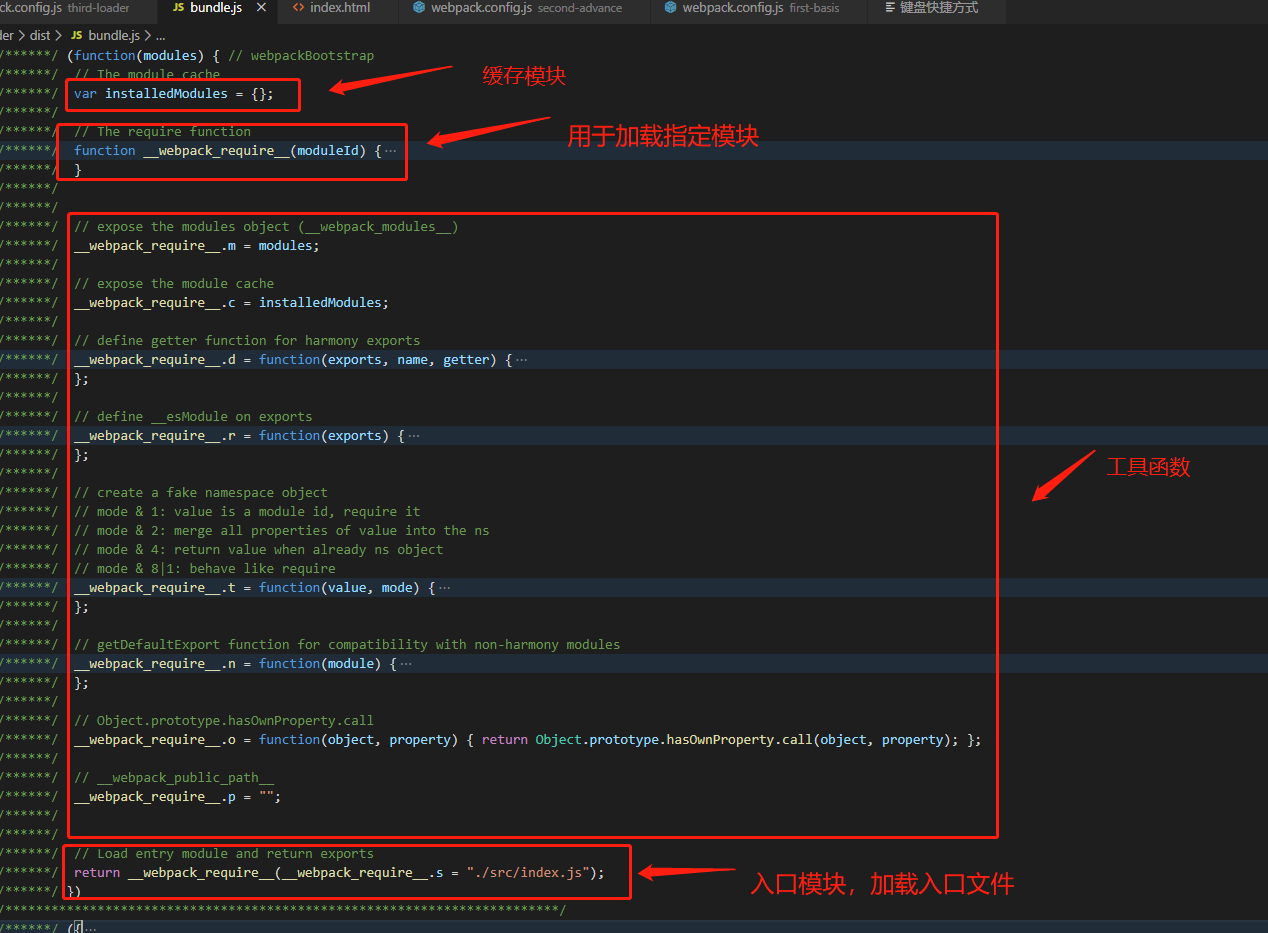Viewport: 1268px width, 933px height.
Task: Click the '// The require function' comment
Action: pos(162,131)
